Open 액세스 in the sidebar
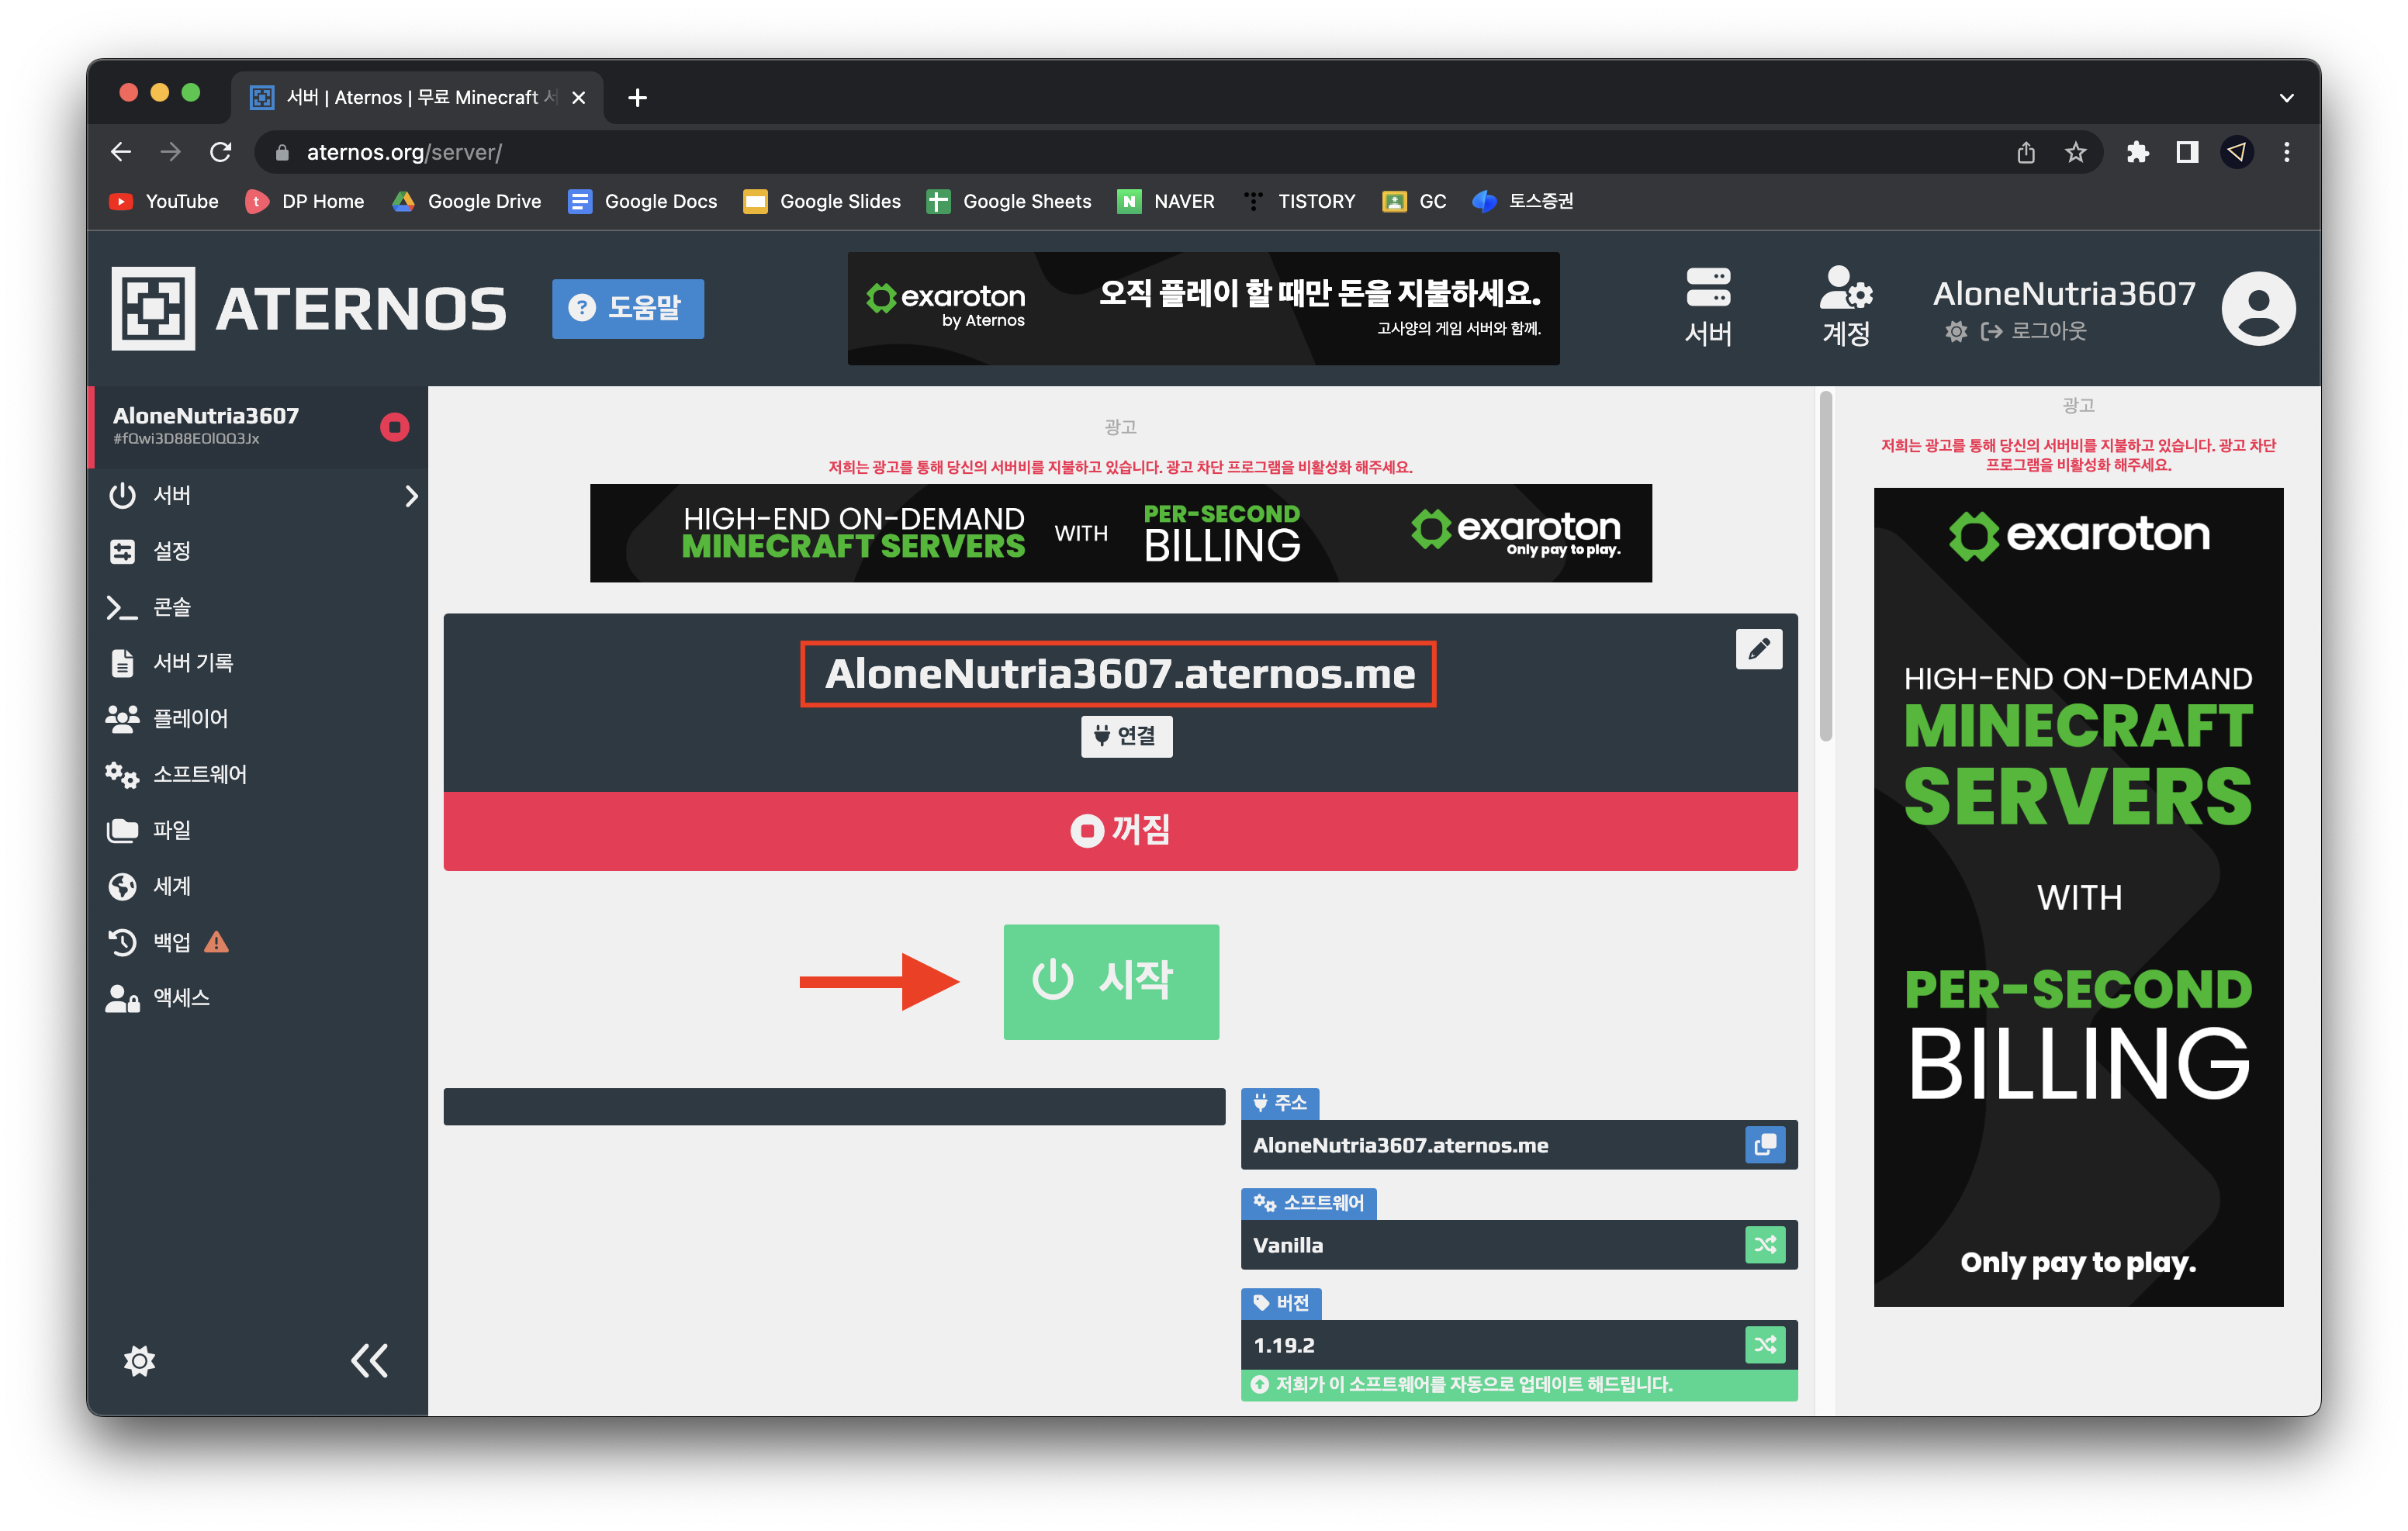 (258, 998)
